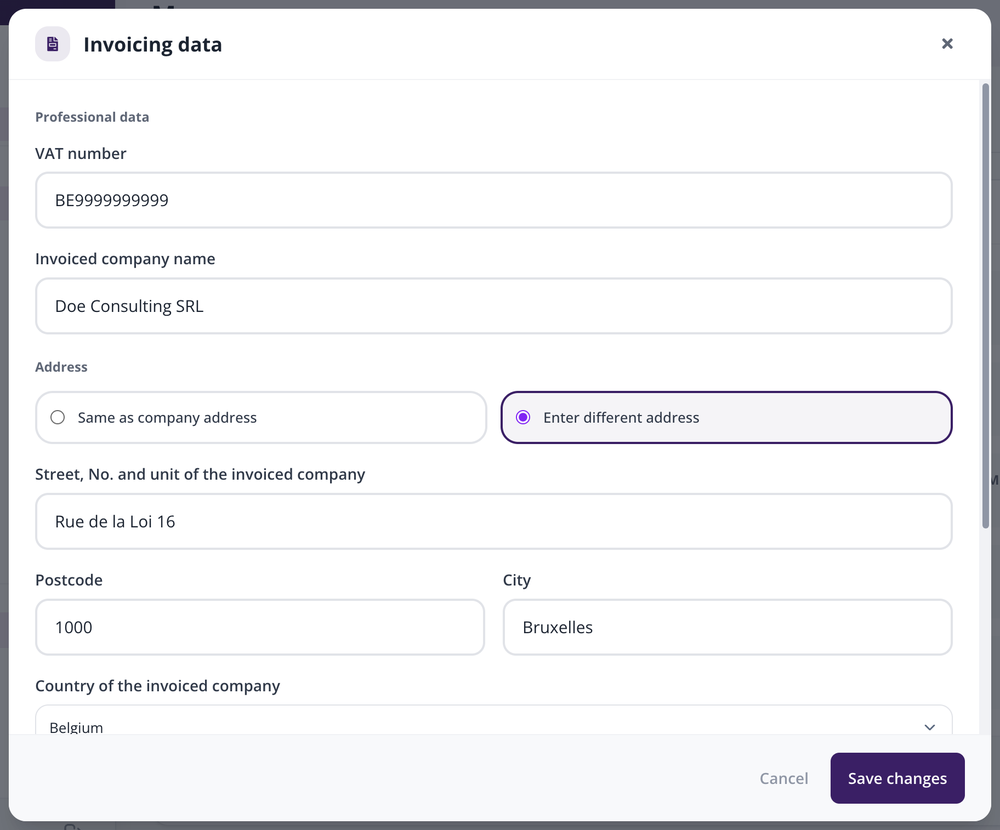Open the Country of the invoiced company dropdown

[x=494, y=720]
